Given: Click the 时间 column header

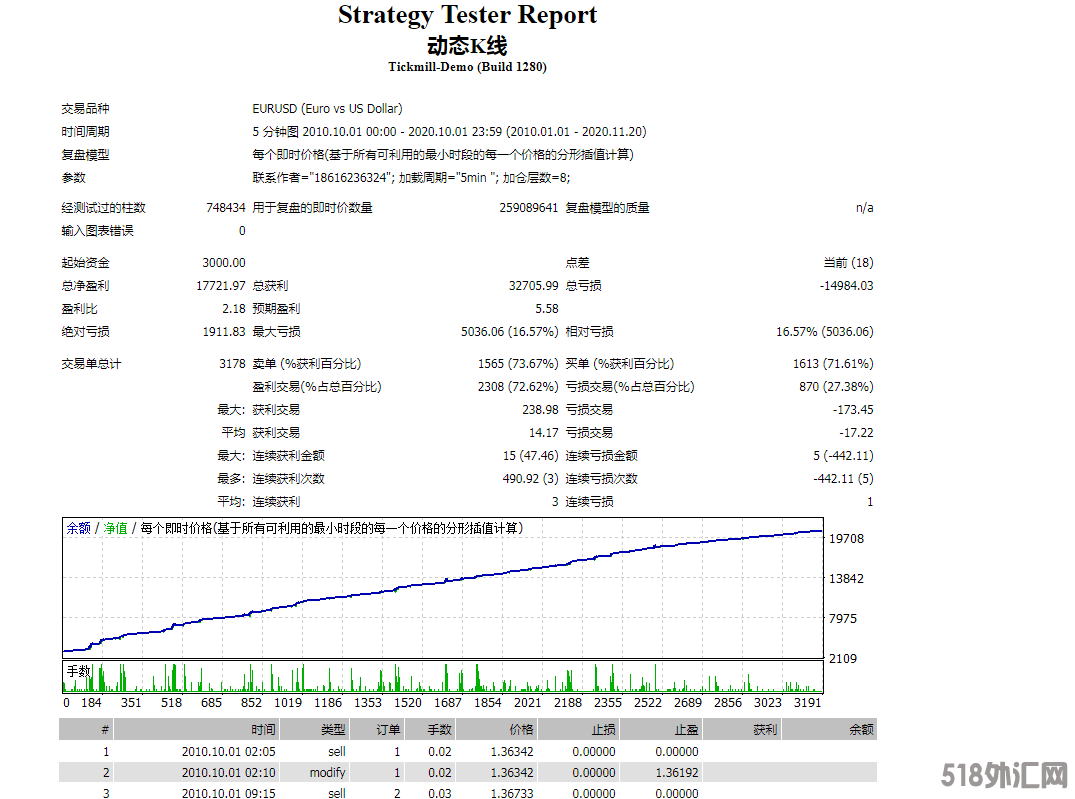Looking at the screenshot, I should (x=263, y=730).
